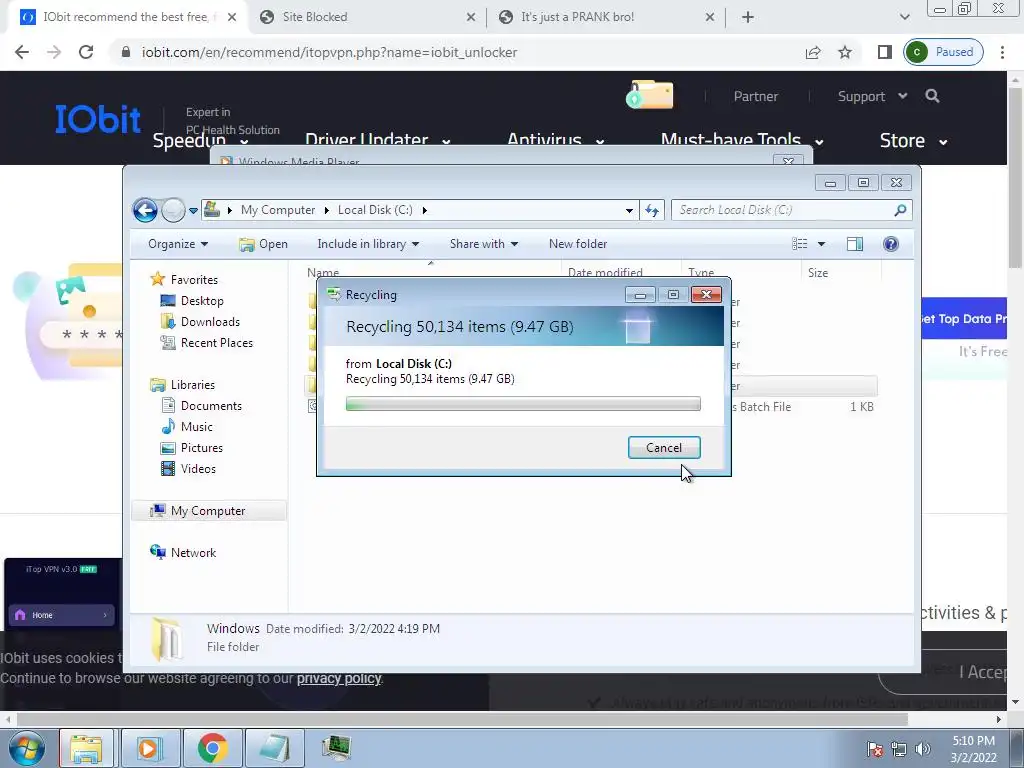The width and height of the screenshot is (1024, 768).
Task: Open Explorer help icon
Action: click(x=891, y=244)
